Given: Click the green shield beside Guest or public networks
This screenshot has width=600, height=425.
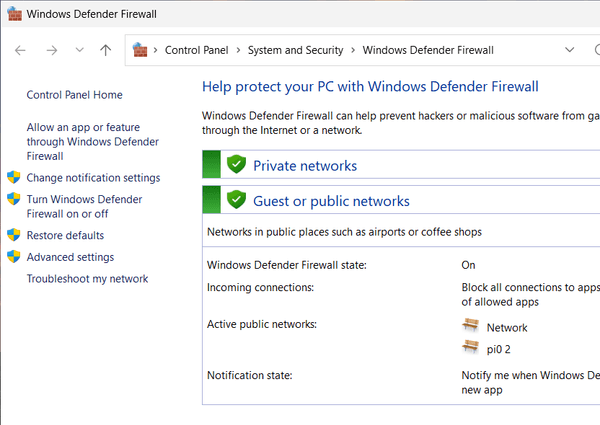Looking at the screenshot, I should click(236, 200).
